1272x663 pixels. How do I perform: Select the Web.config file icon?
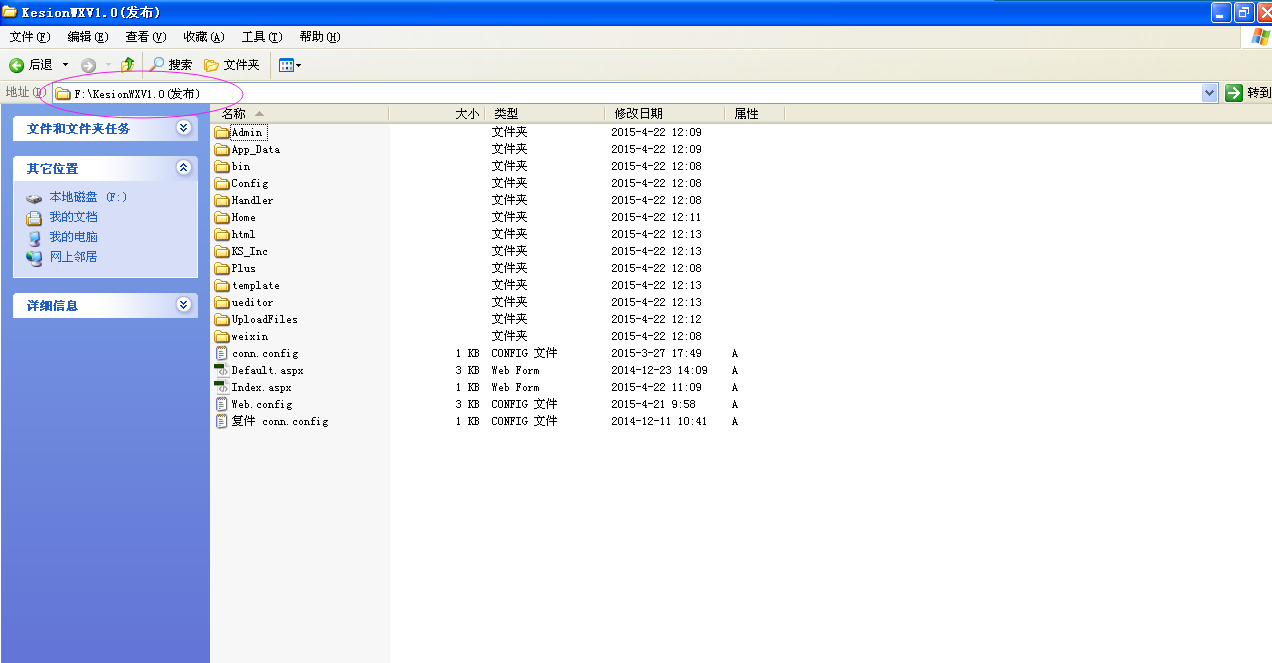[x=222, y=404]
